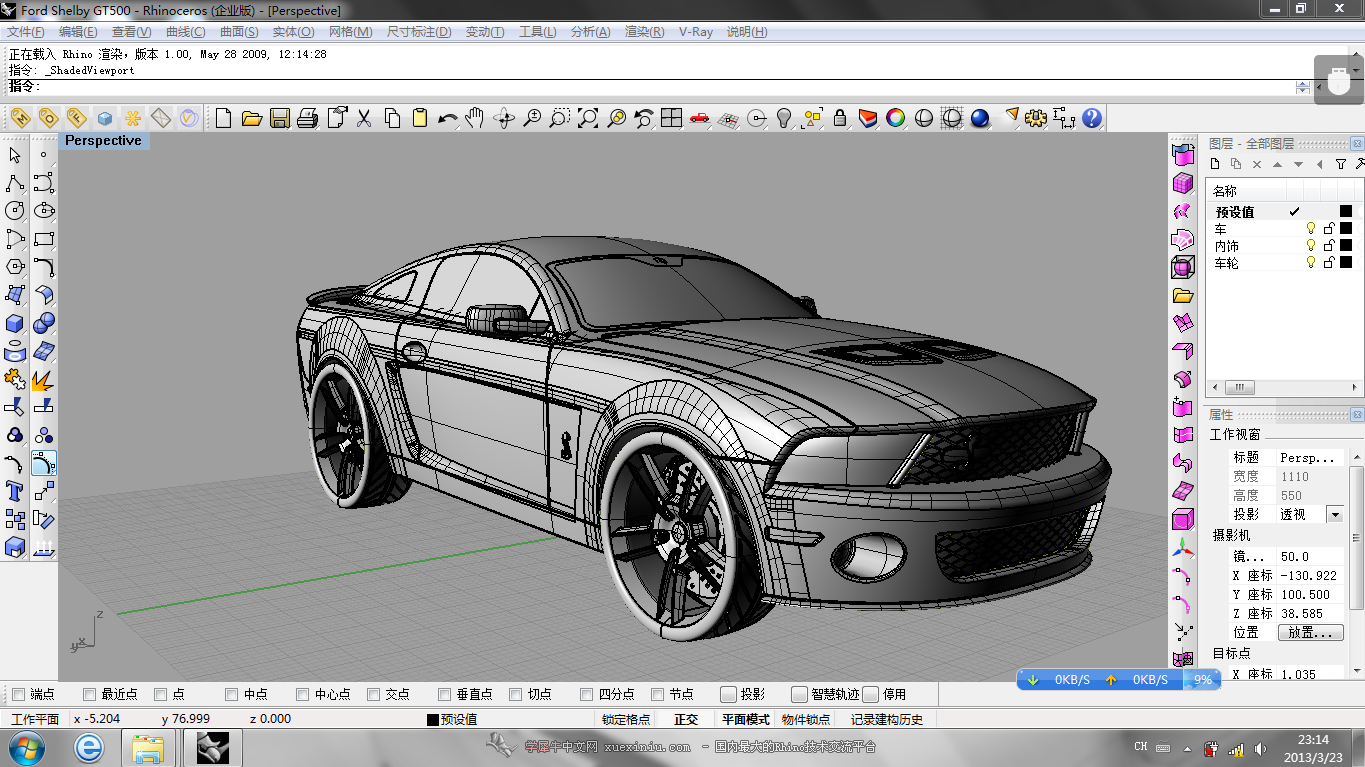This screenshot has height=767, width=1365.
Task: Open Options with the gear icon
Action: click(x=1036, y=118)
